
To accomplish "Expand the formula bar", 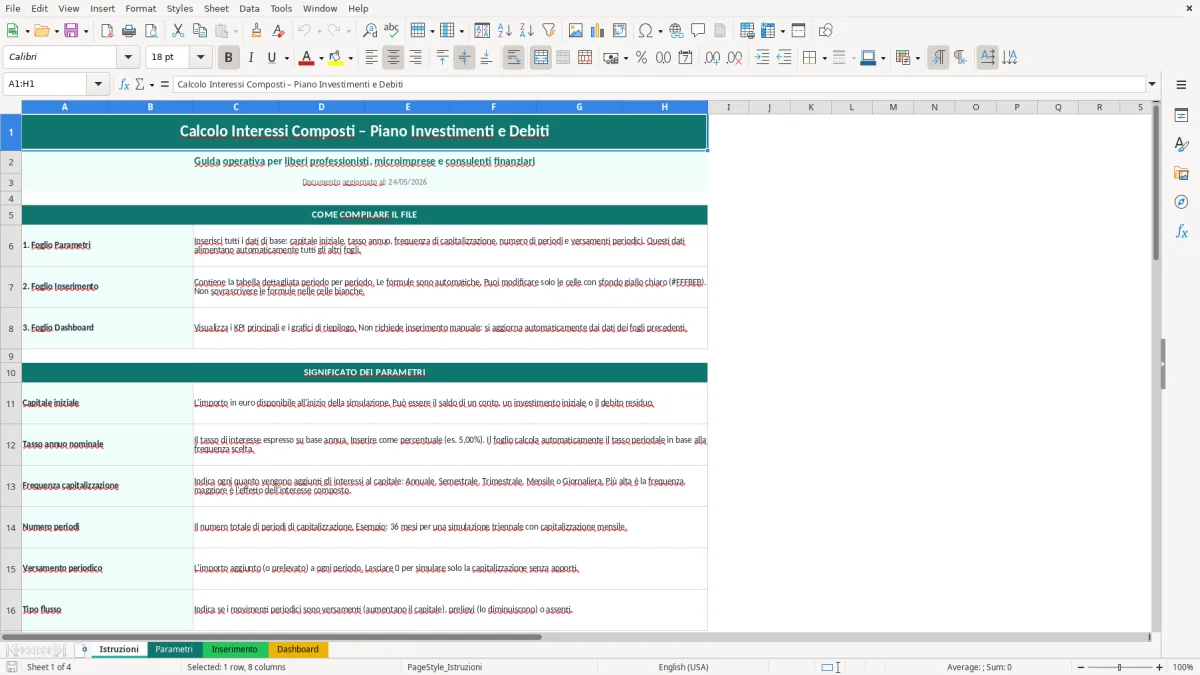I will (1152, 84).
